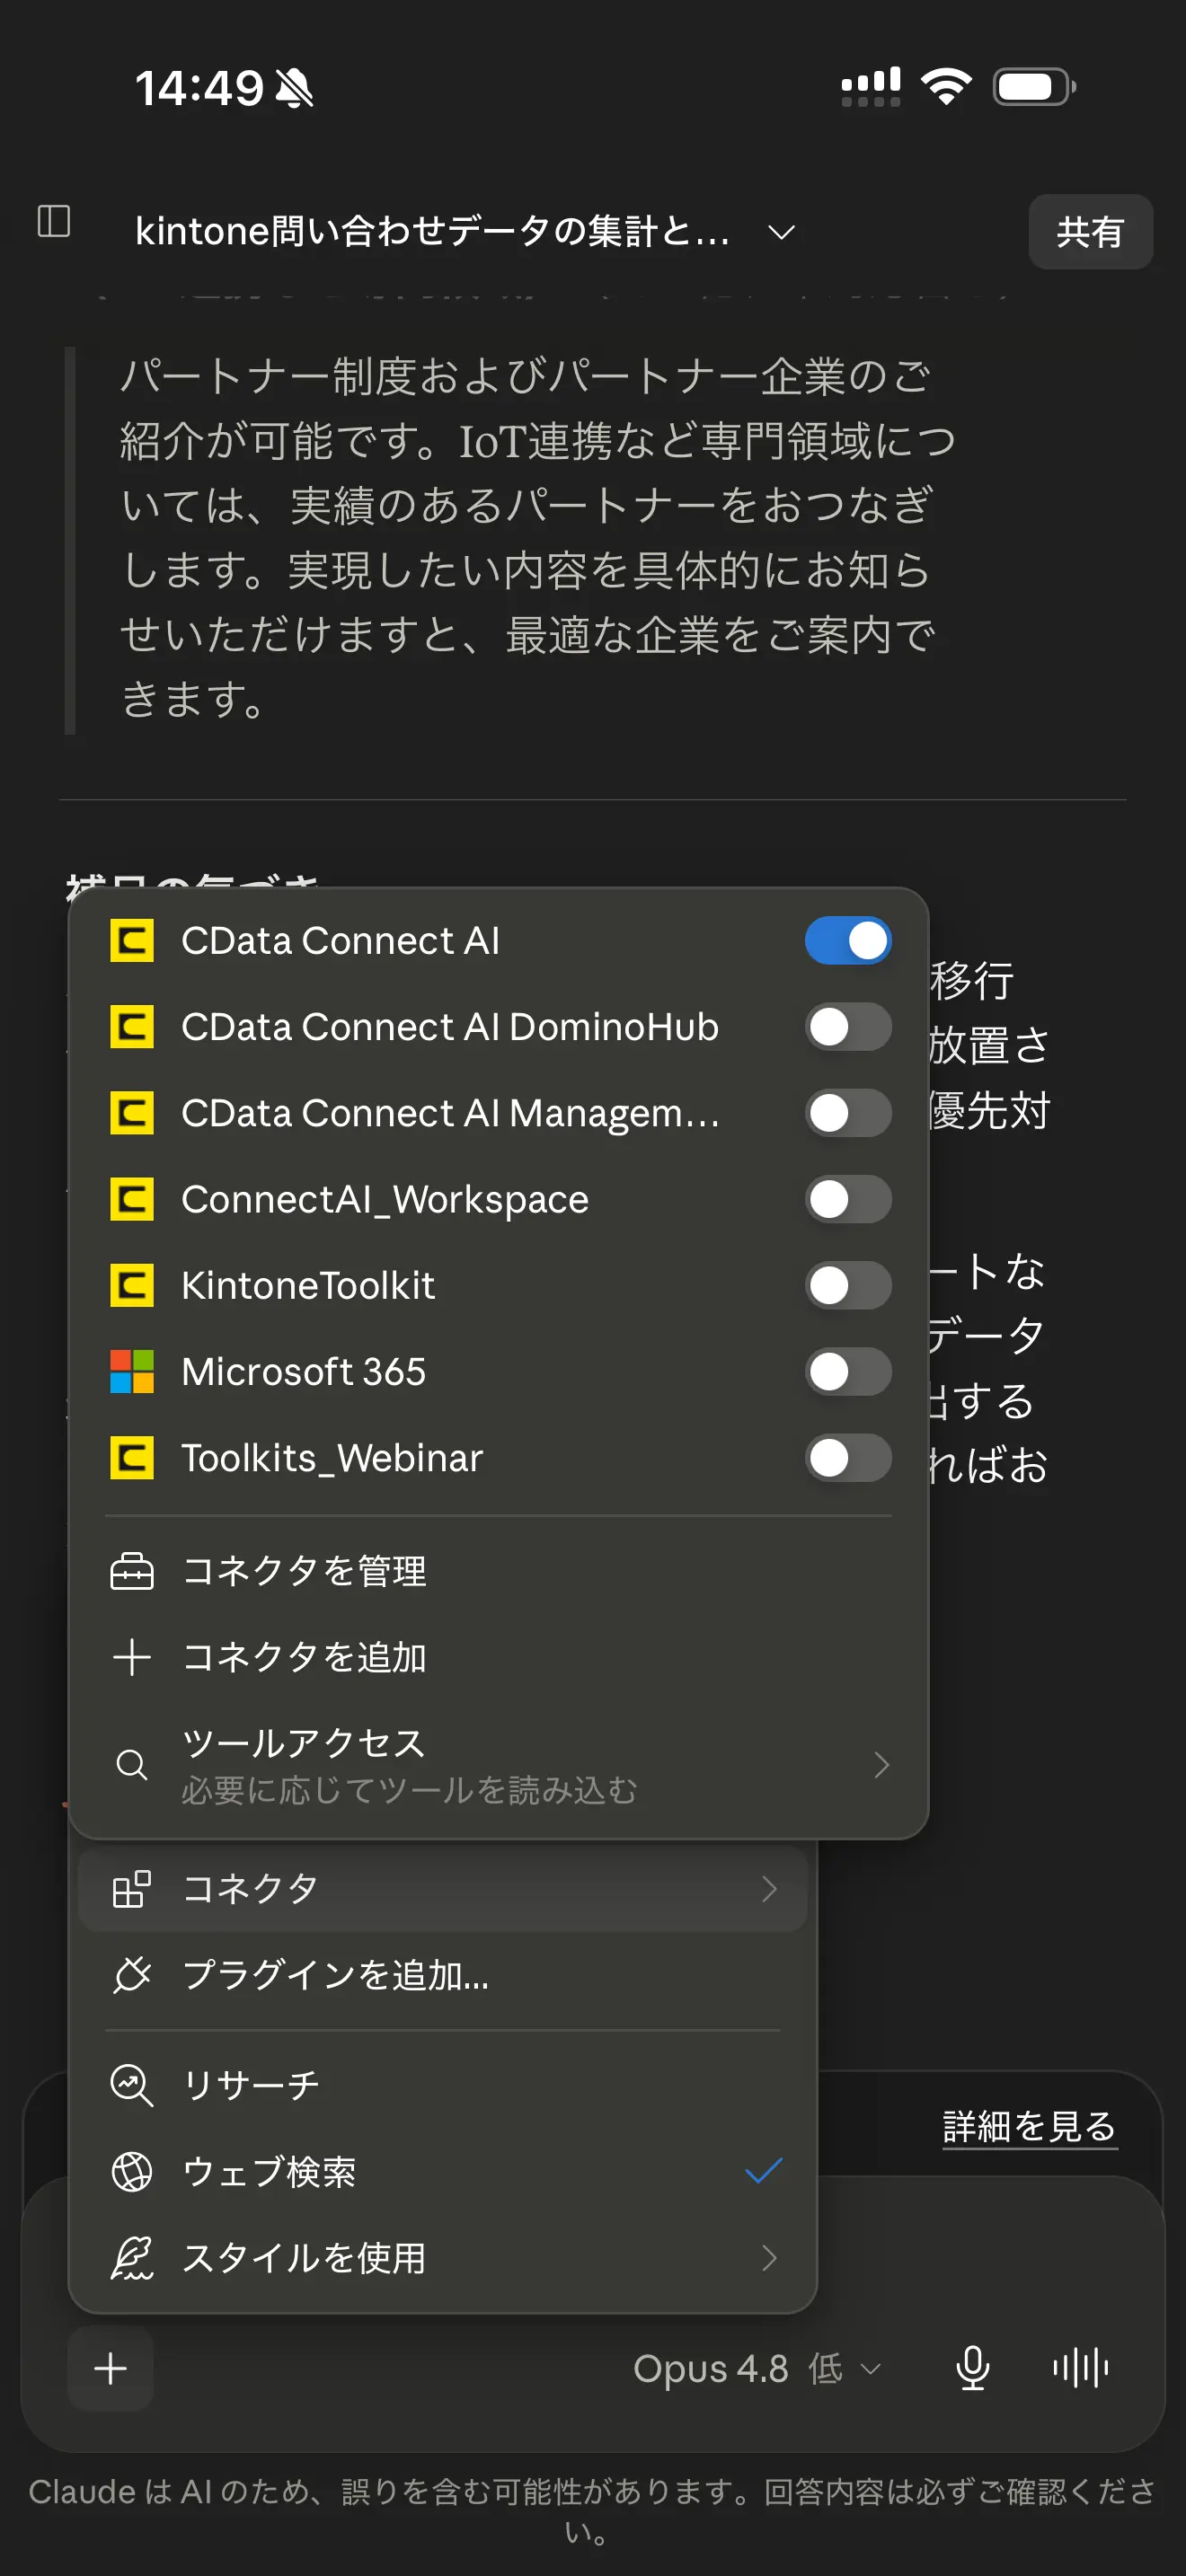Open コネクタを管理 menu entry

(x=498, y=1570)
